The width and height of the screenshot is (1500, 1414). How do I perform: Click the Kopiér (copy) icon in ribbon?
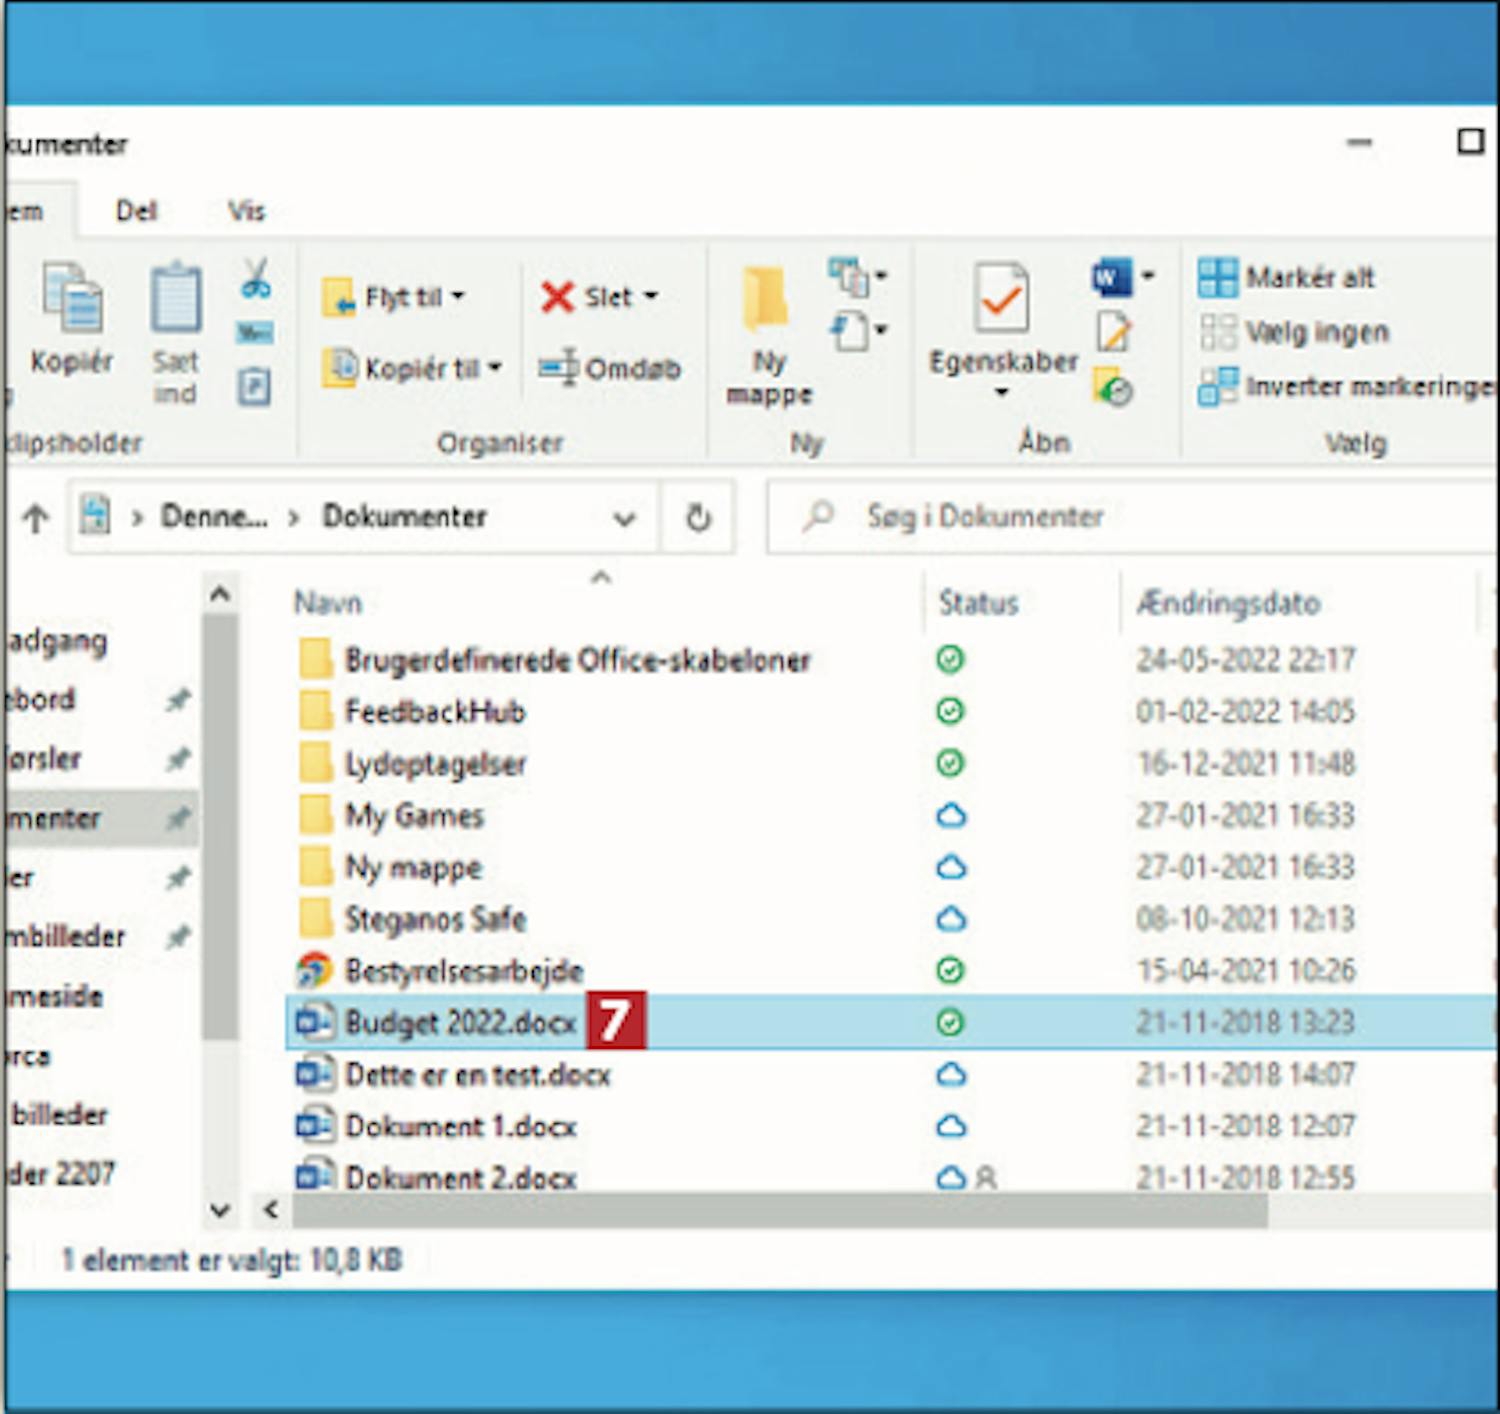(71, 300)
